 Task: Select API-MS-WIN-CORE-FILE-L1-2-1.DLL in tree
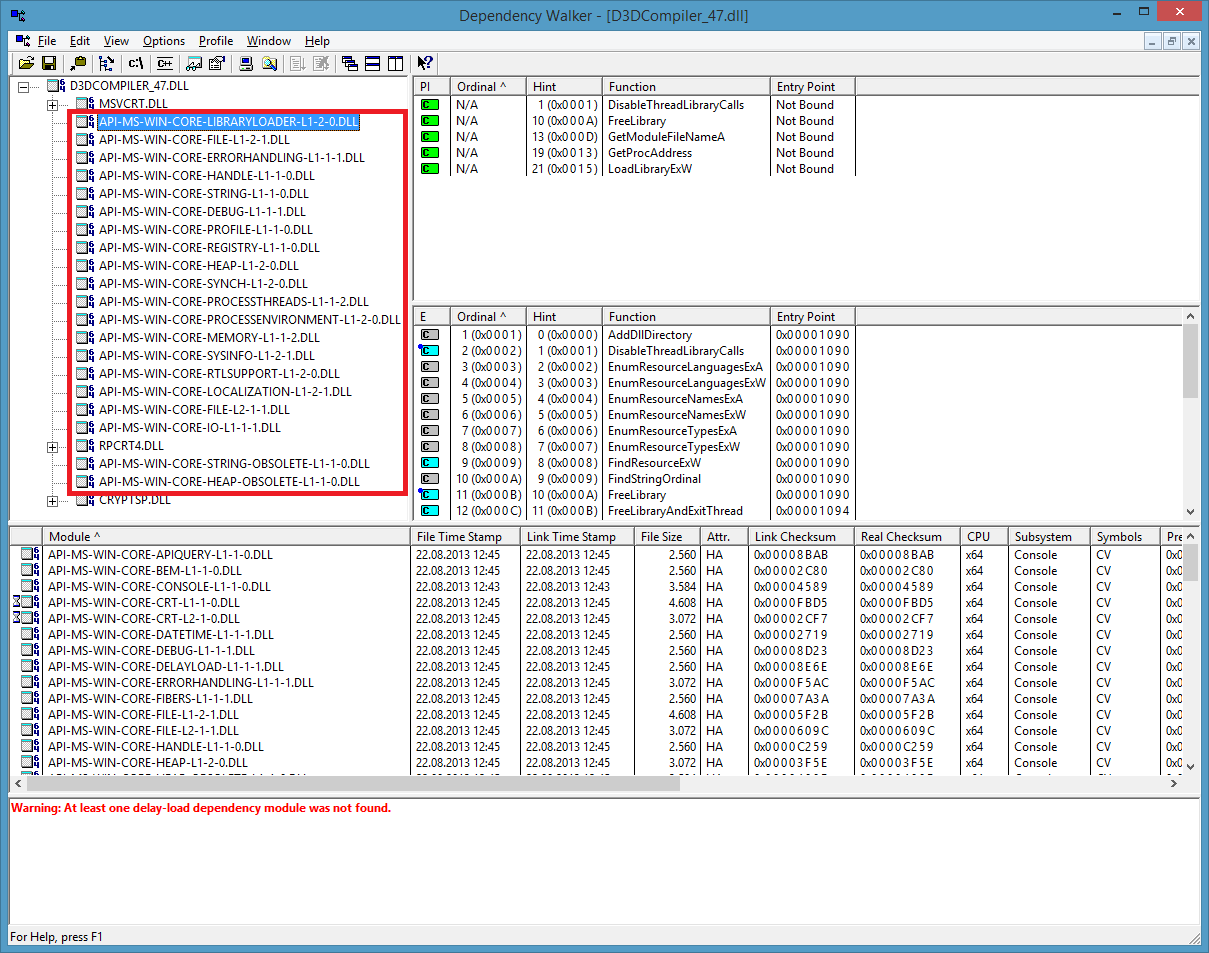pyautogui.click(x=194, y=140)
